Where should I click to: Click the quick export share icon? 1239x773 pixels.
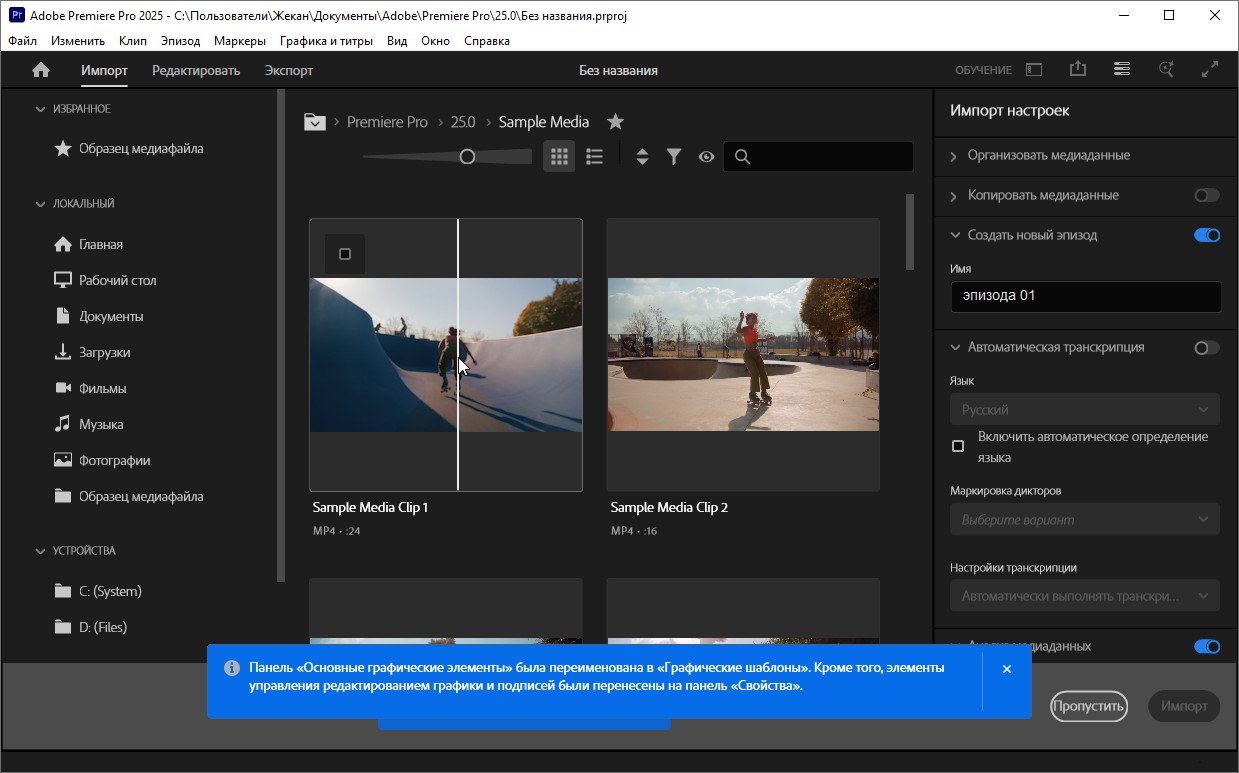(1077, 69)
